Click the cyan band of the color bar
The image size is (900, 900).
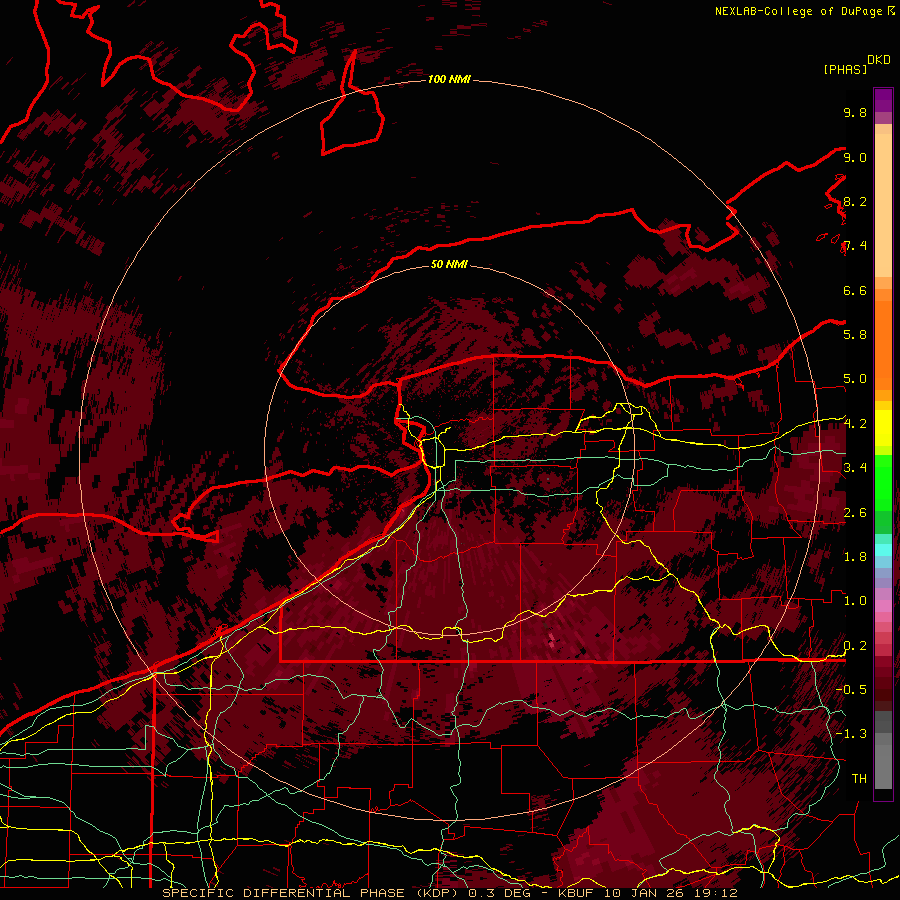tap(883, 550)
